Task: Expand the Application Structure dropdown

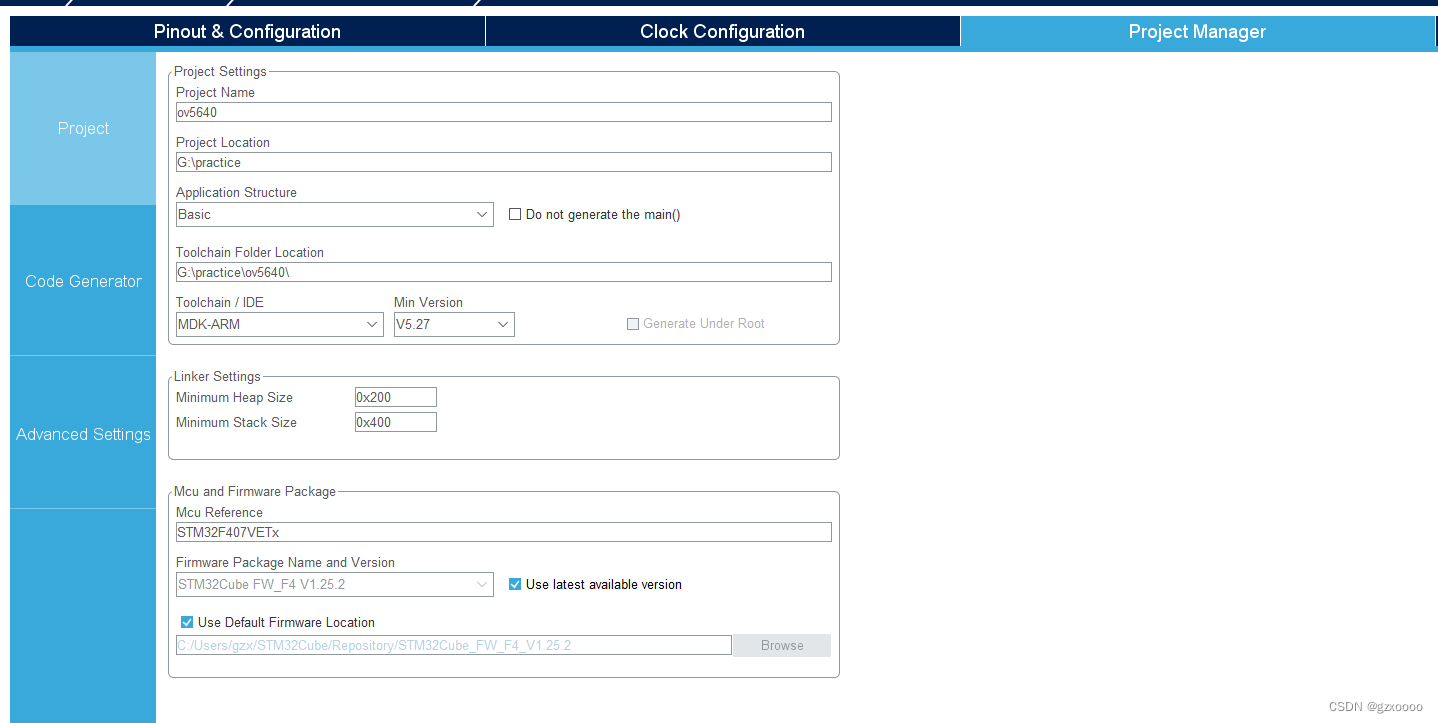Action: click(x=334, y=214)
